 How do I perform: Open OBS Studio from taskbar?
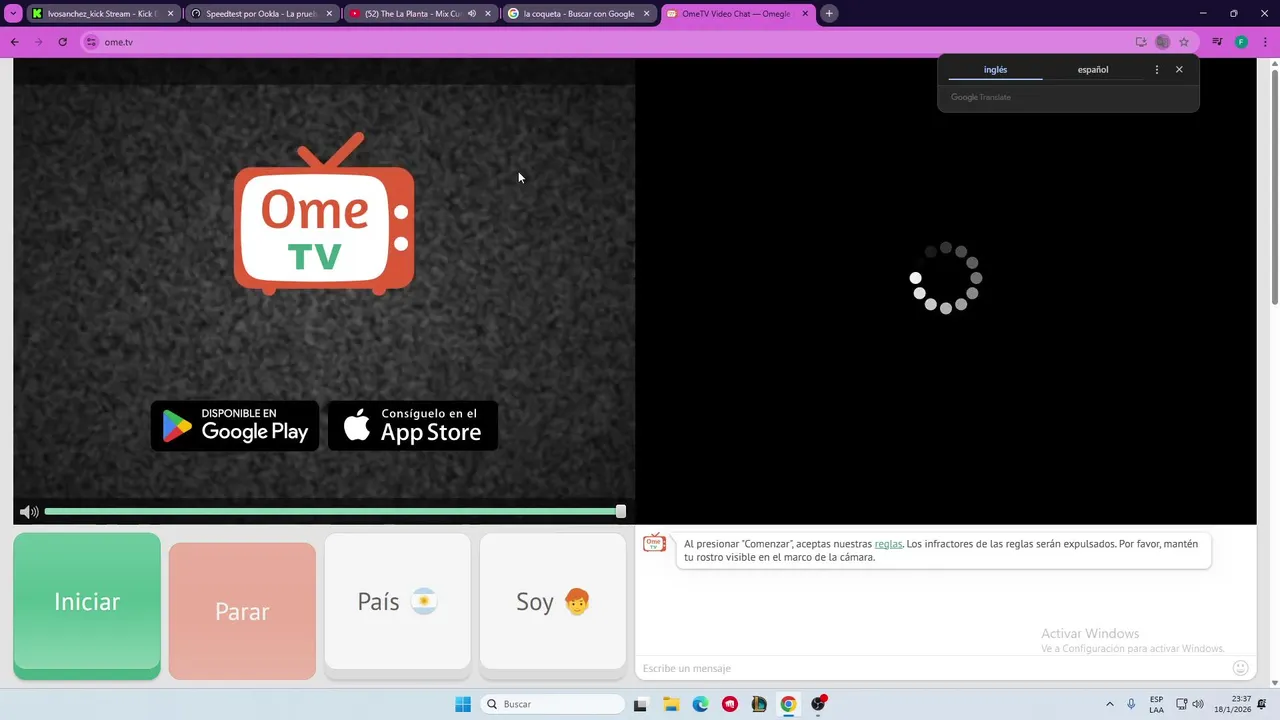point(819,704)
